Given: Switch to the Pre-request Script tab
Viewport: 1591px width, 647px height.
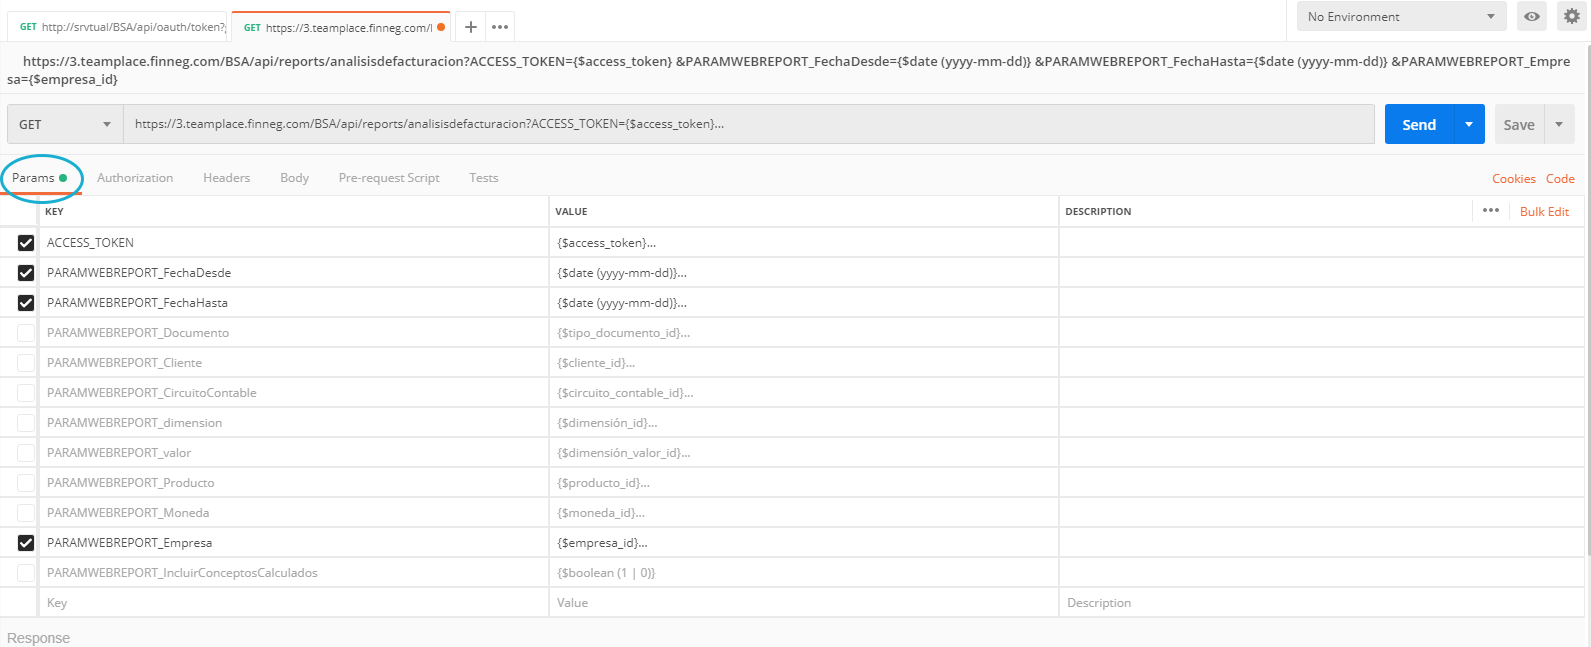Looking at the screenshot, I should [x=389, y=178].
